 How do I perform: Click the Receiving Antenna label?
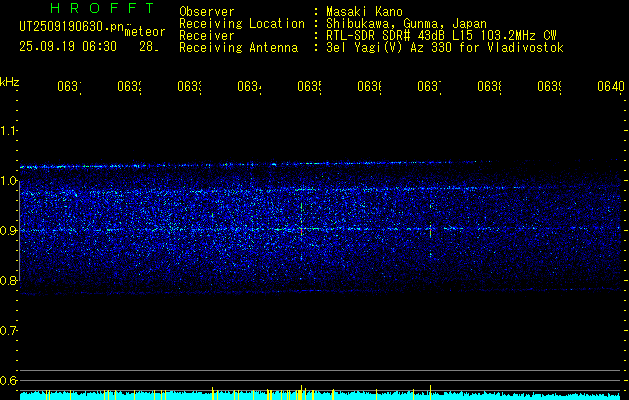point(239,48)
